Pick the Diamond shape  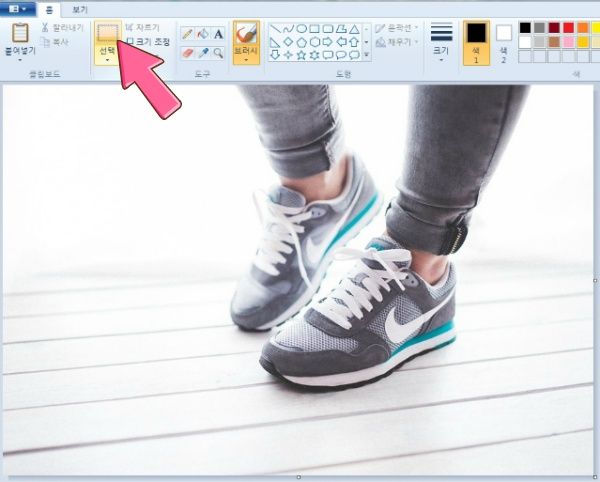coord(289,42)
